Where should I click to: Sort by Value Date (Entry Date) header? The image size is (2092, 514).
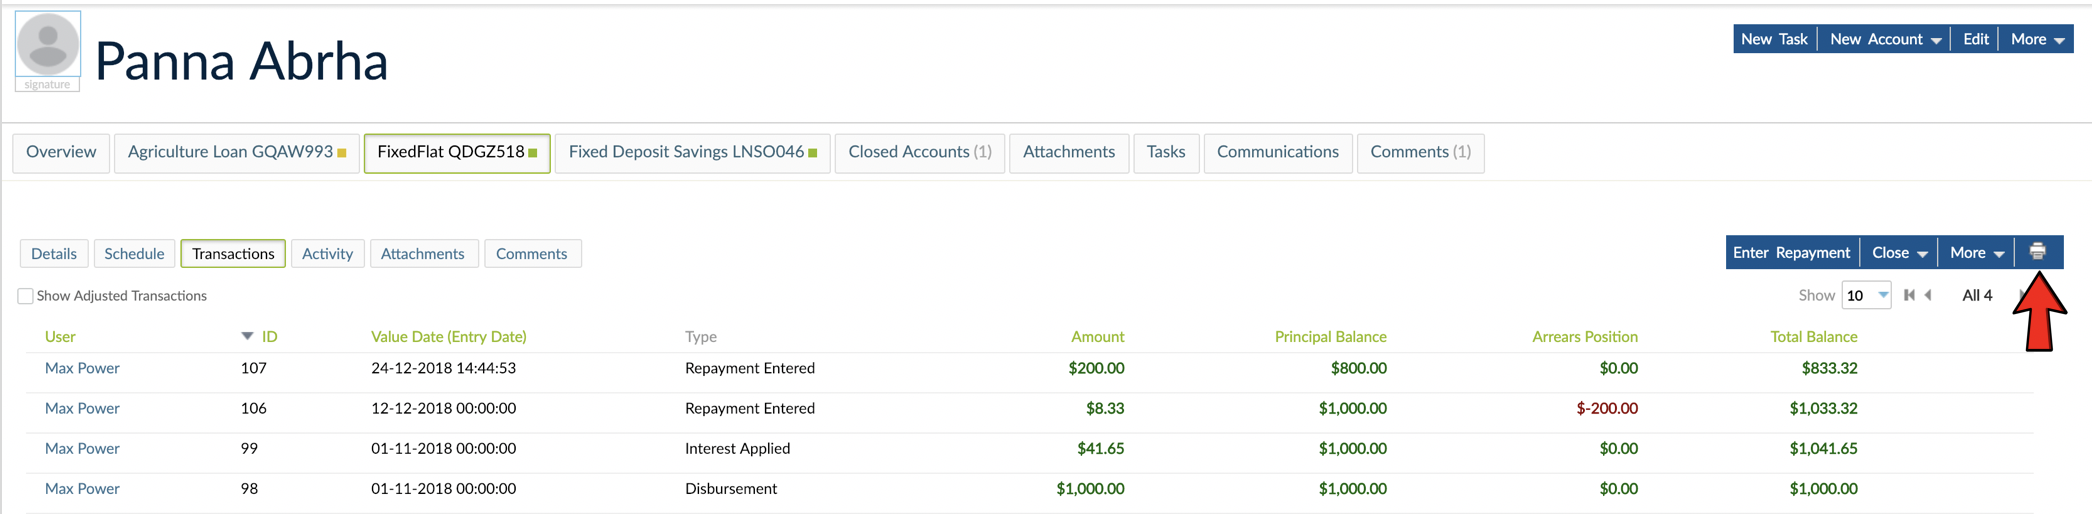448,337
